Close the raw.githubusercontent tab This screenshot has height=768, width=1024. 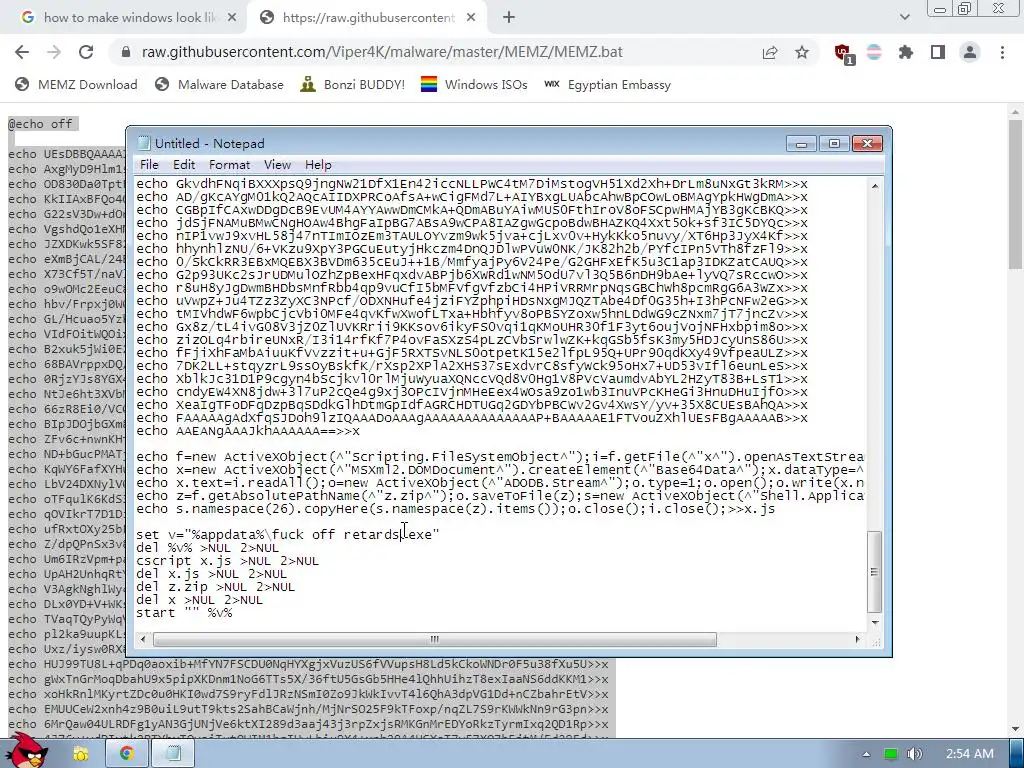(471, 18)
